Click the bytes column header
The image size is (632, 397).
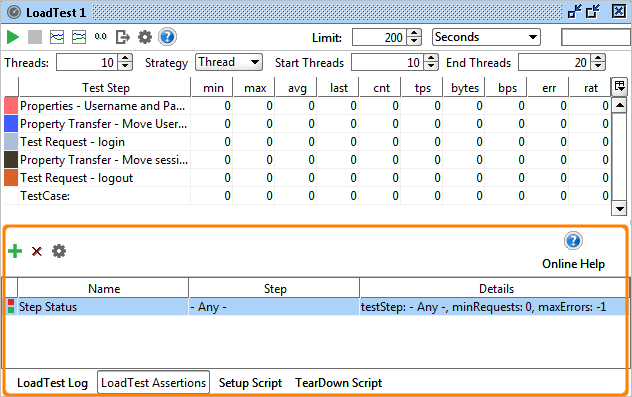click(x=465, y=87)
